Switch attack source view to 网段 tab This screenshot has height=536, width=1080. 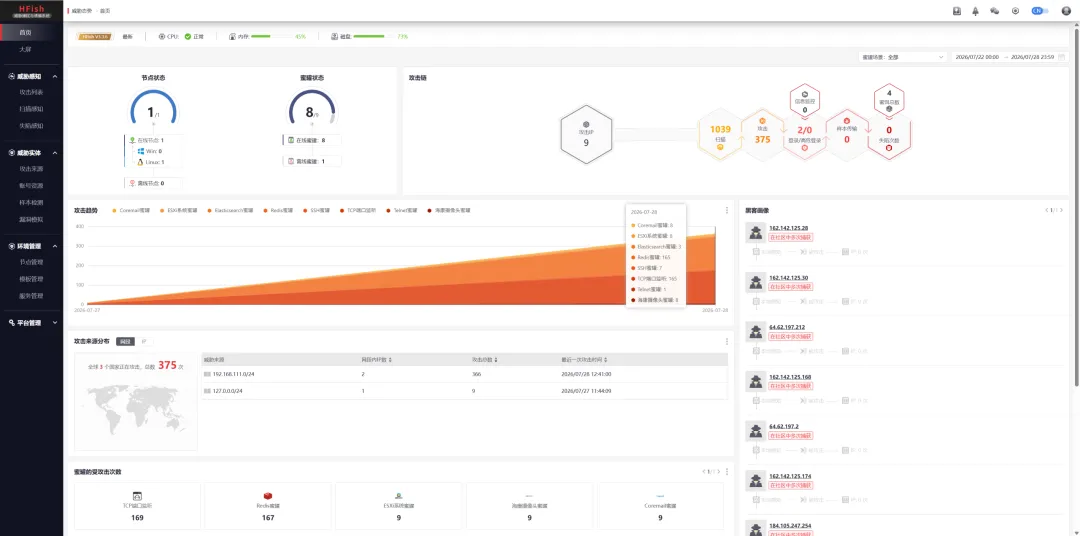tap(125, 341)
